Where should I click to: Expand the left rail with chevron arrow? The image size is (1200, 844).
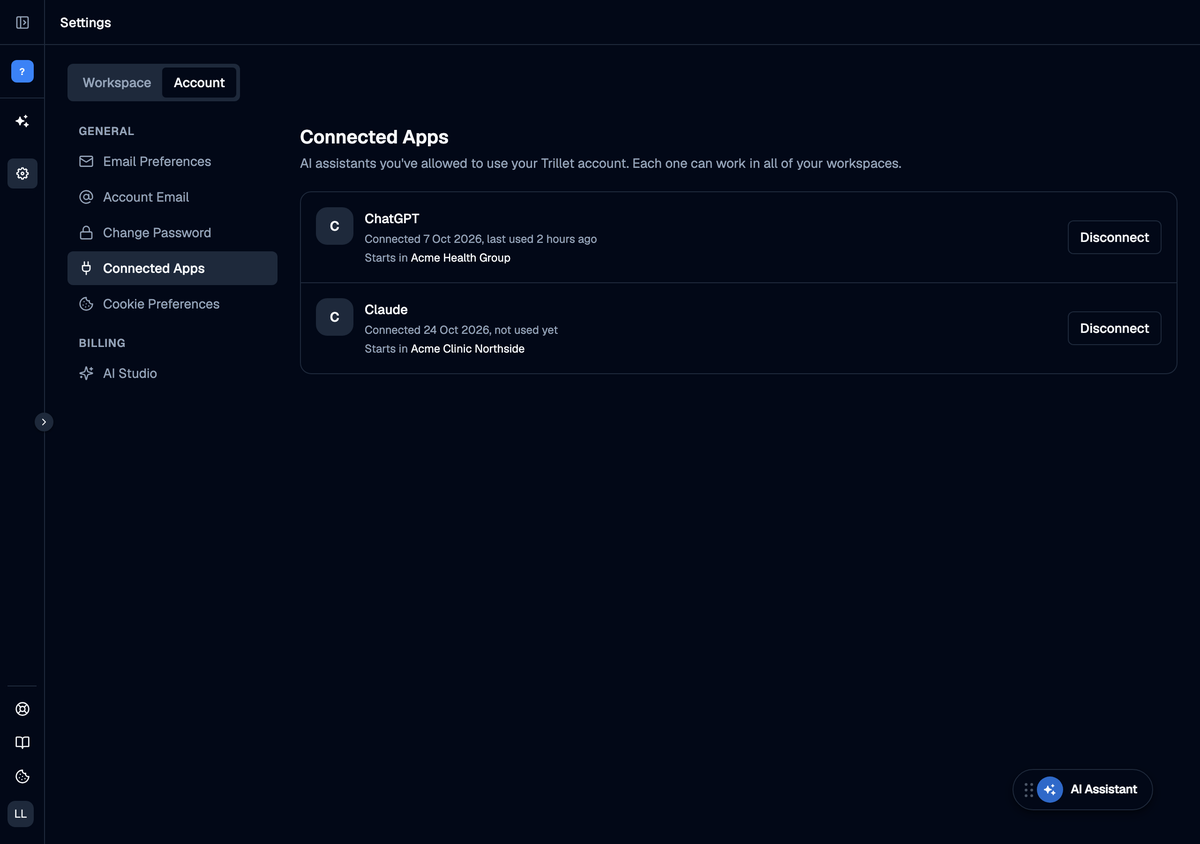(44, 422)
